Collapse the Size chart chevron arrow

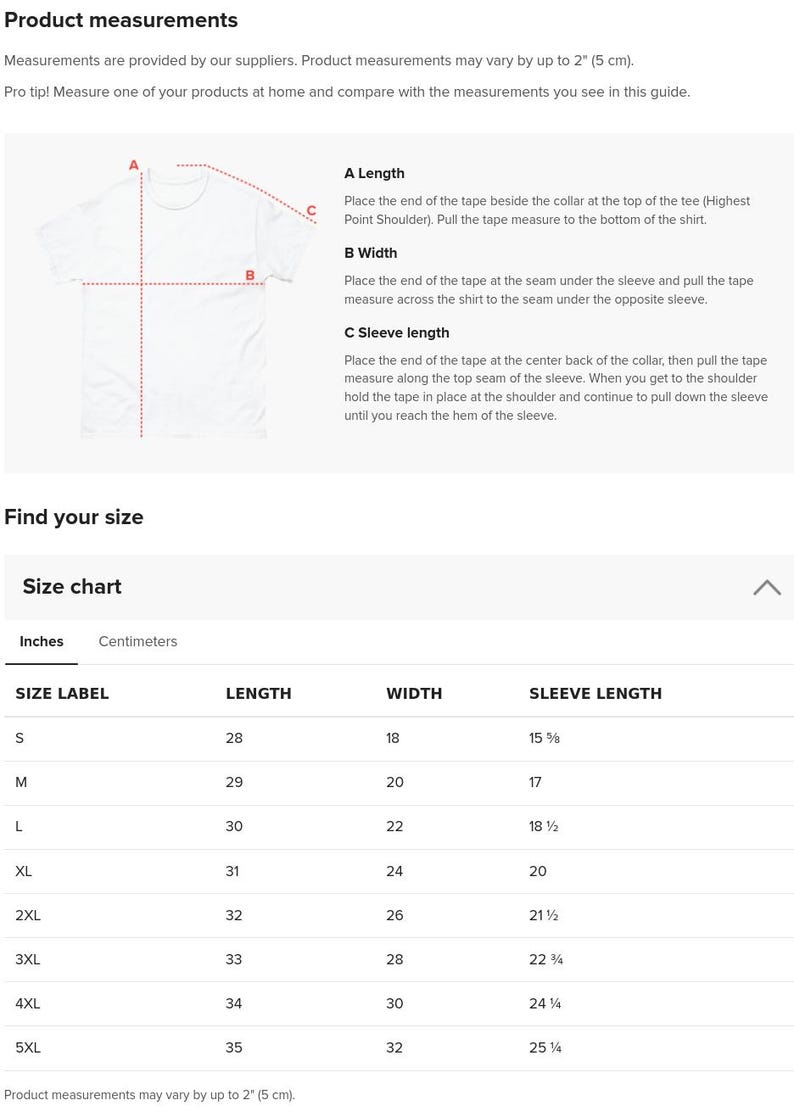coord(767,587)
